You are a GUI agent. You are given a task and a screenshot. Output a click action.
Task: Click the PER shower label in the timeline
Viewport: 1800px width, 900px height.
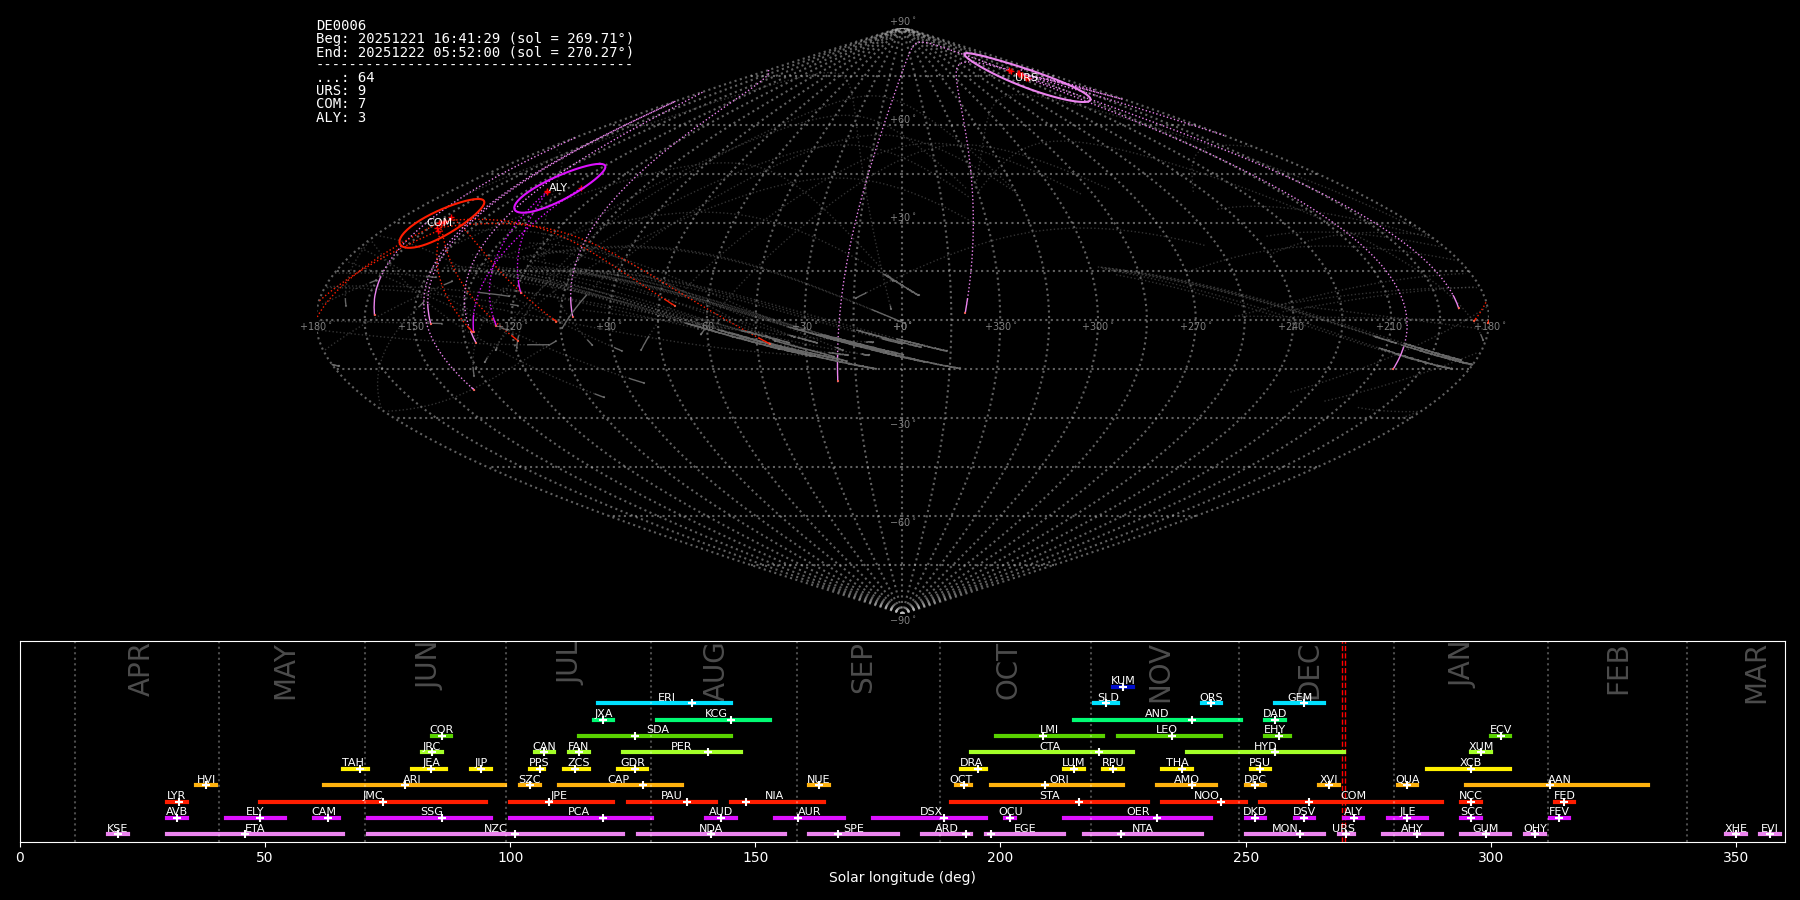681,747
